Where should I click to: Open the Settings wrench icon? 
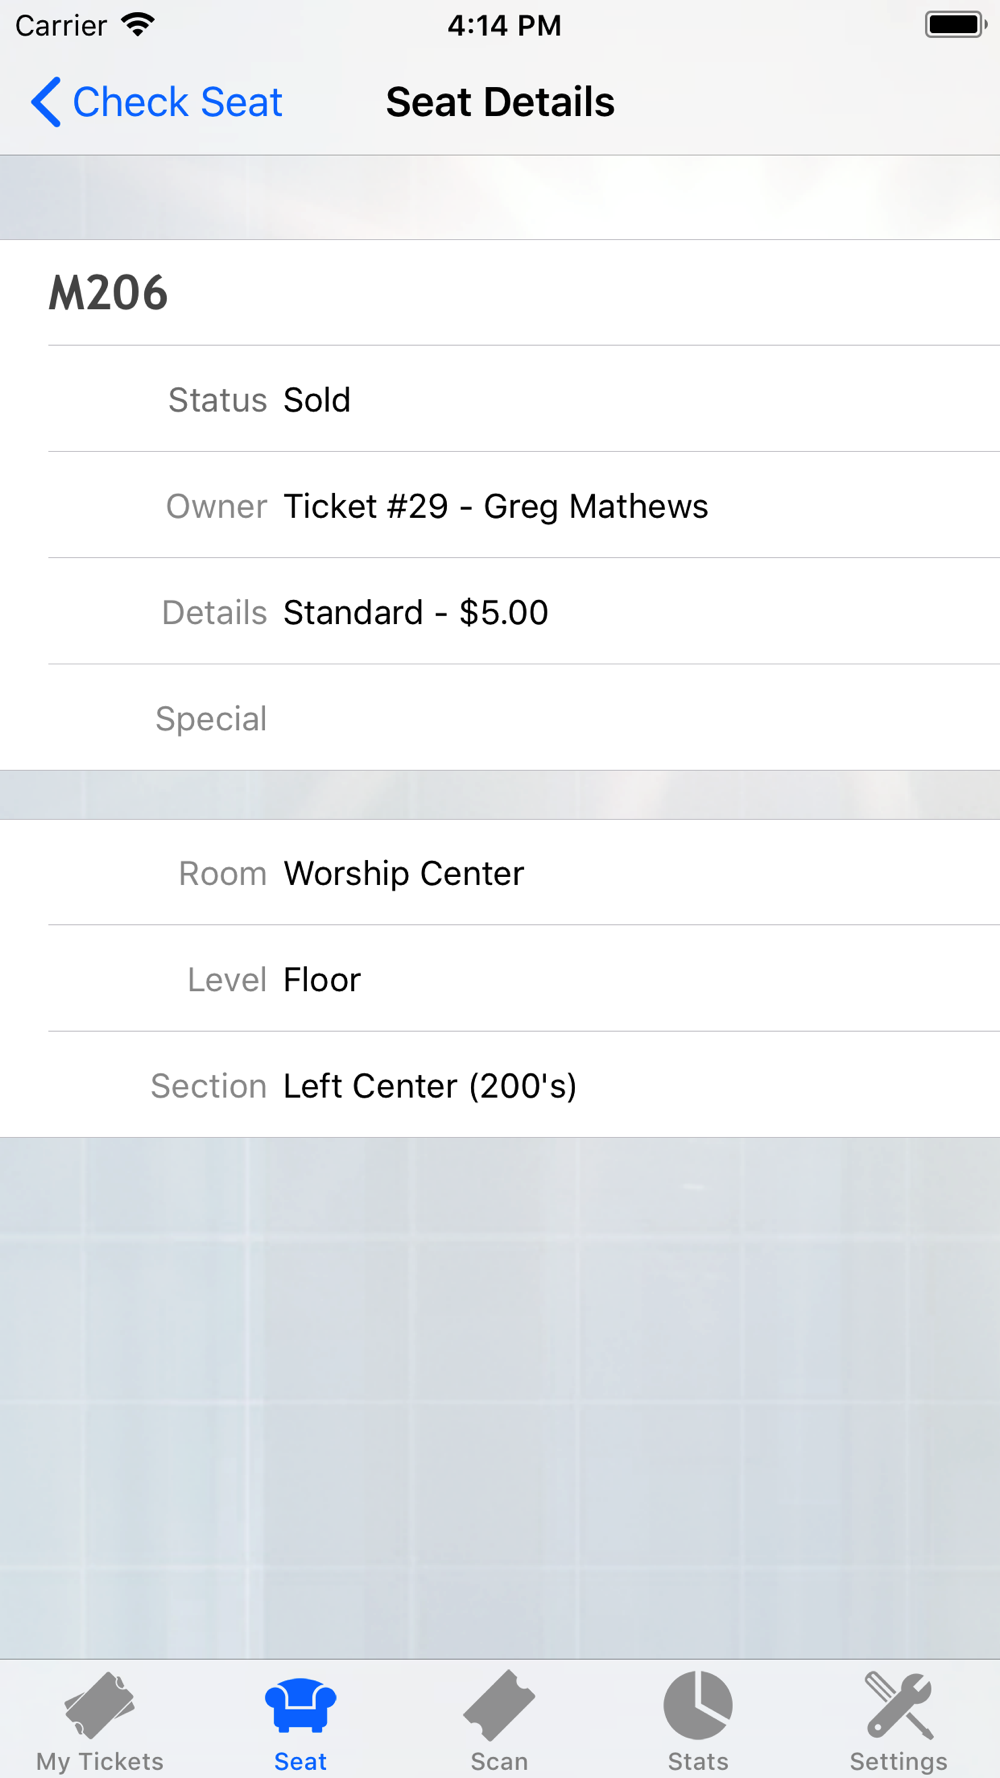pyautogui.click(x=899, y=1705)
